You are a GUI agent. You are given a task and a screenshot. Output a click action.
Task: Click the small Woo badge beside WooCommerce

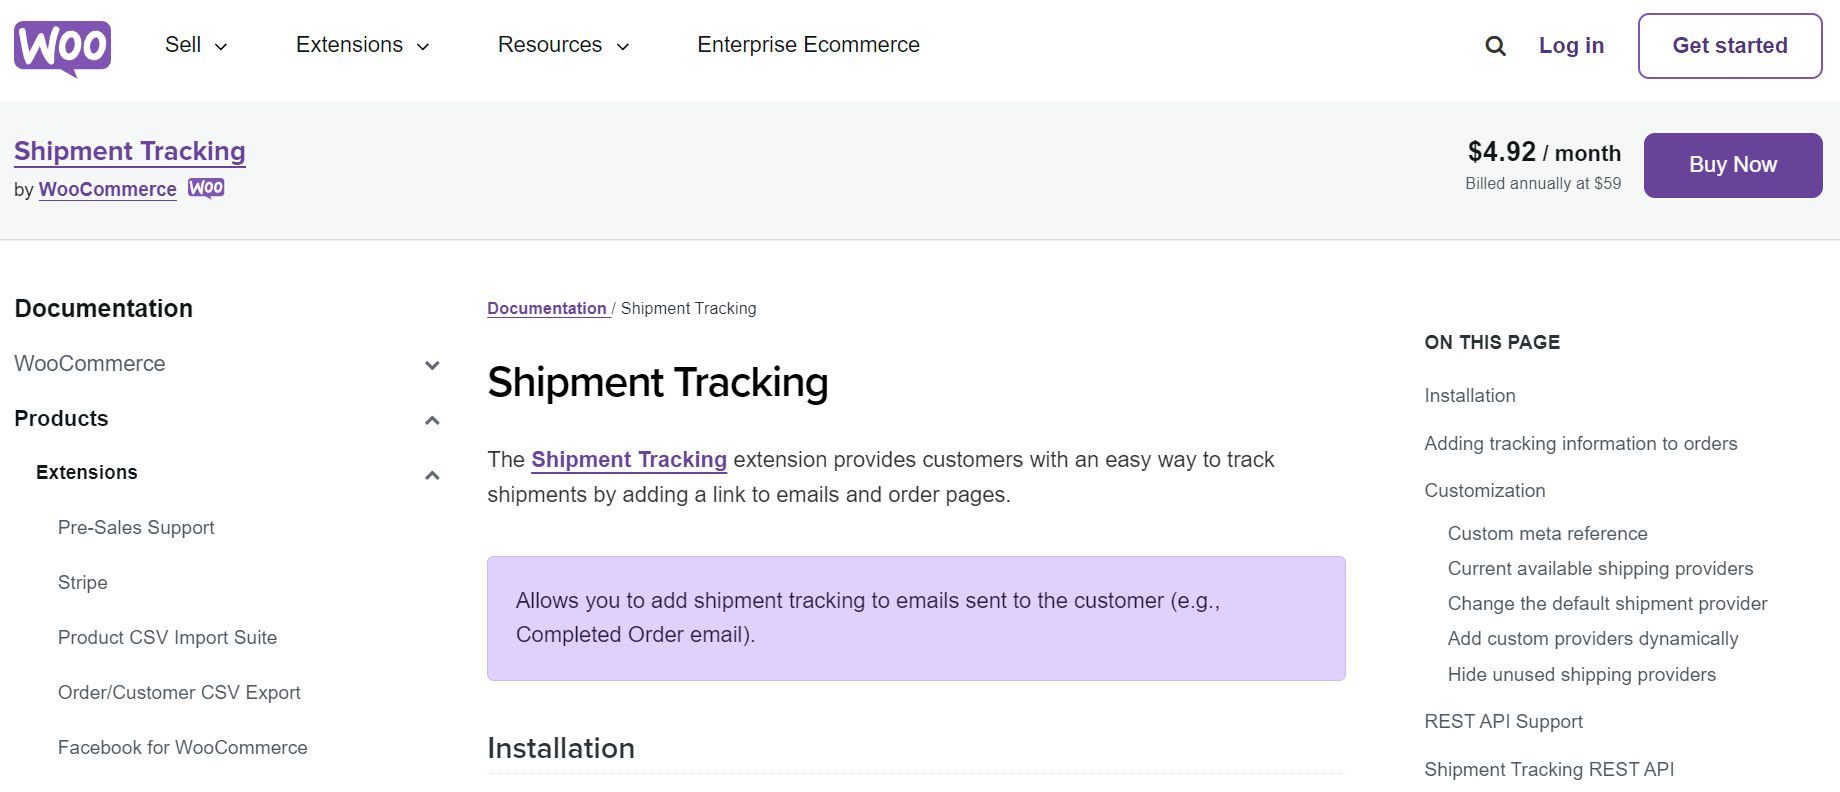coord(206,188)
